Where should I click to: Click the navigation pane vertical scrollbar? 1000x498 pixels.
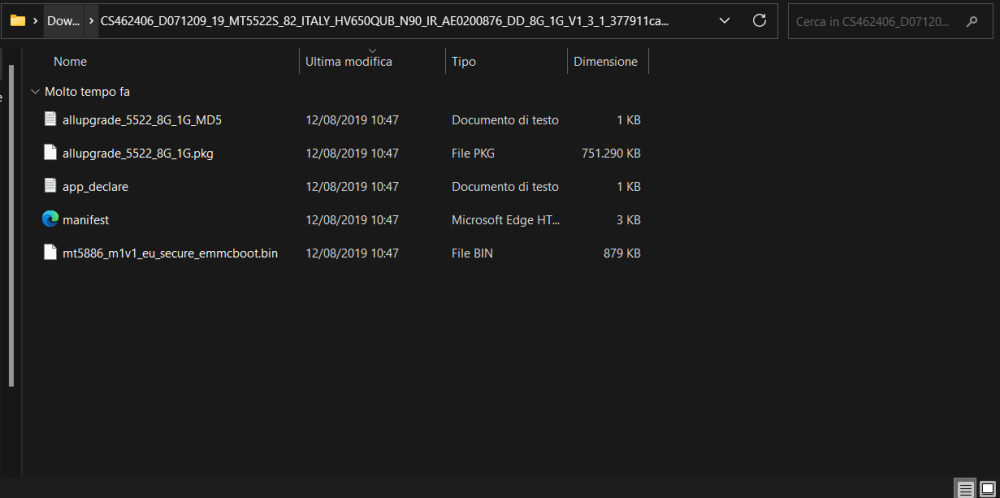11,220
